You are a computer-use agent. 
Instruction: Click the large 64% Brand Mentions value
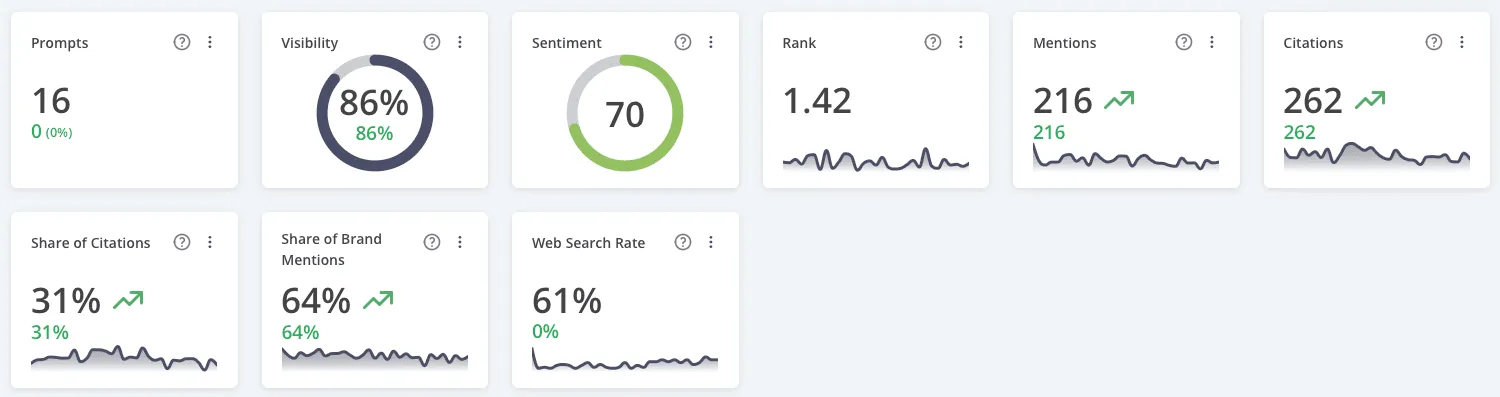point(317,301)
